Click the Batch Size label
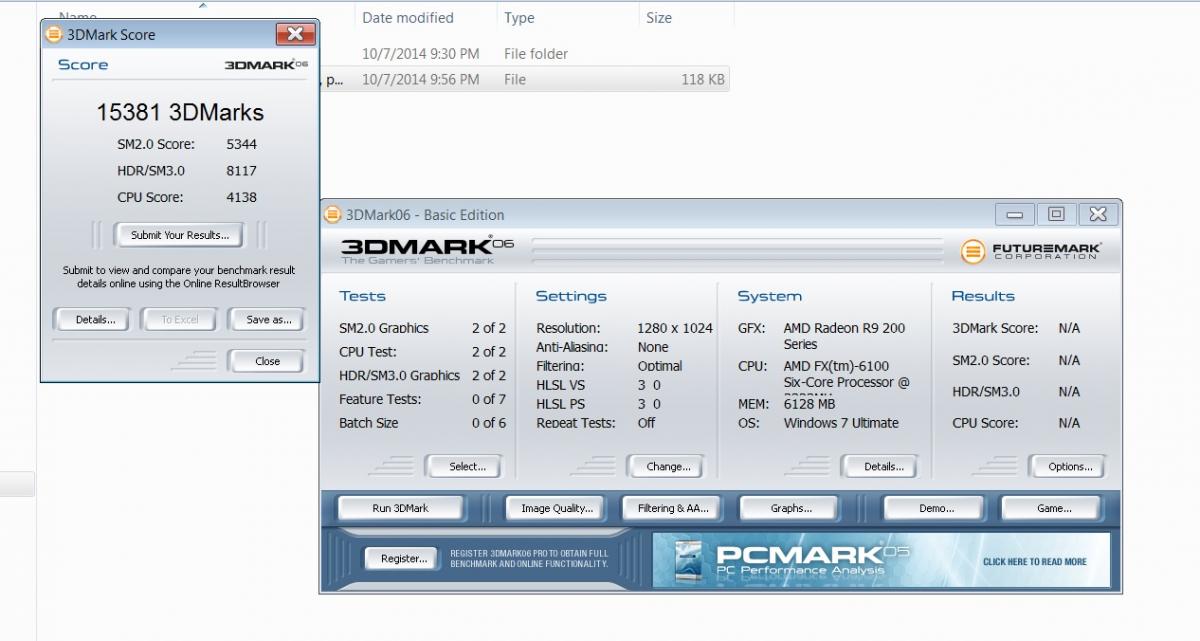This screenshot has width=1200, height=641. [369, 423]
